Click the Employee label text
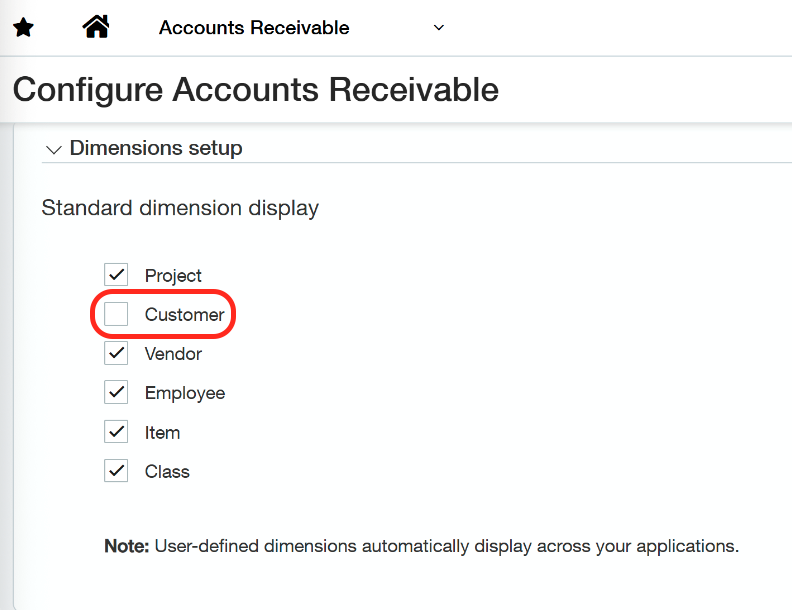 coord(185,393)
